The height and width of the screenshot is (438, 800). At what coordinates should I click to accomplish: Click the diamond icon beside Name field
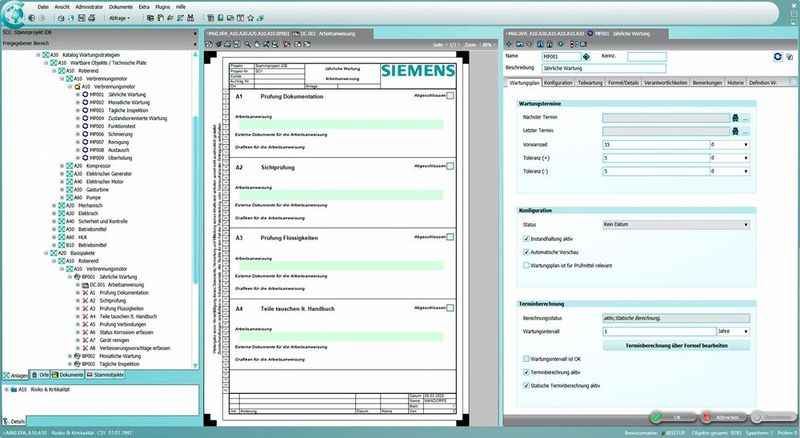[586, 57]
